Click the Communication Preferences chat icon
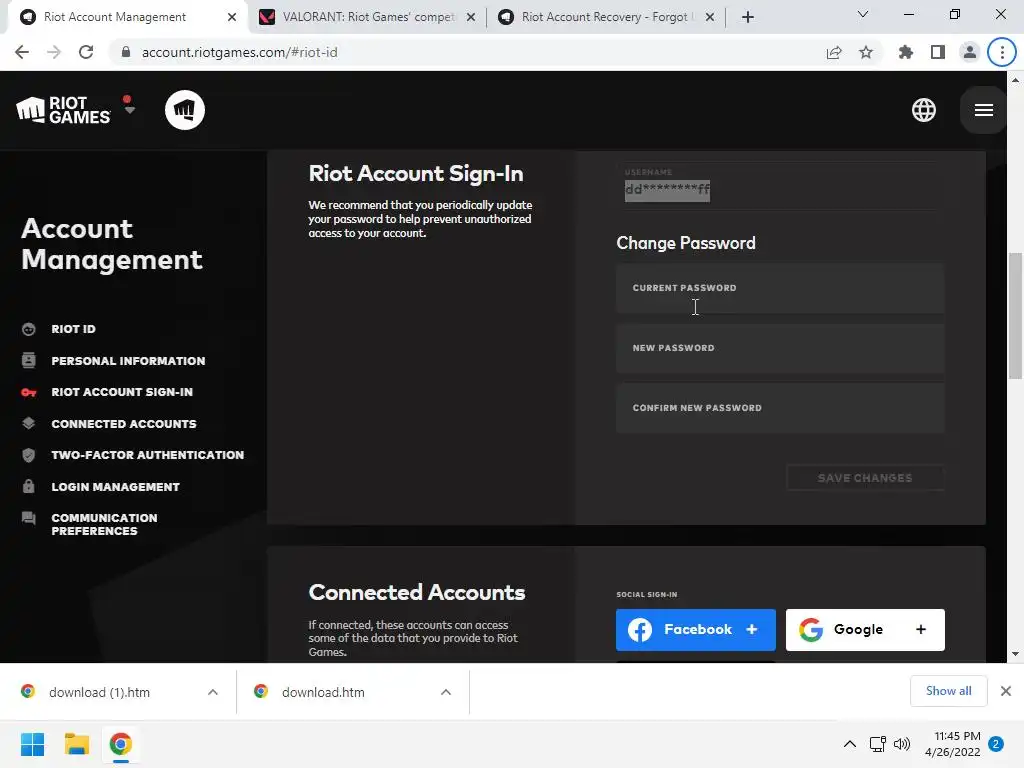Viewport: 1024px width, 768px height. (29, 519)
